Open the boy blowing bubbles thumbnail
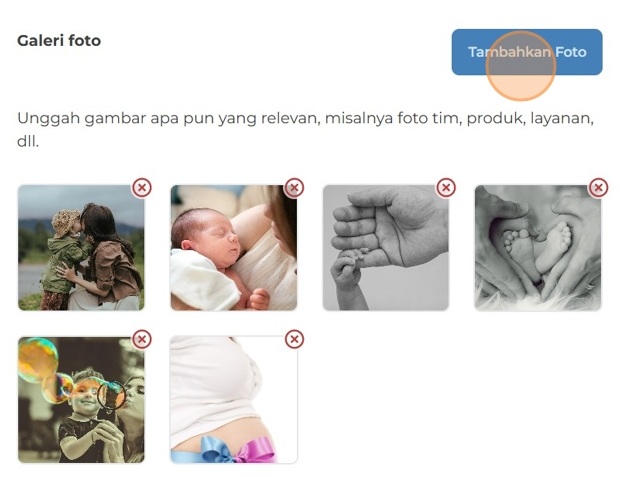Viewport: 620px width, 477px height. click(81, 399)
